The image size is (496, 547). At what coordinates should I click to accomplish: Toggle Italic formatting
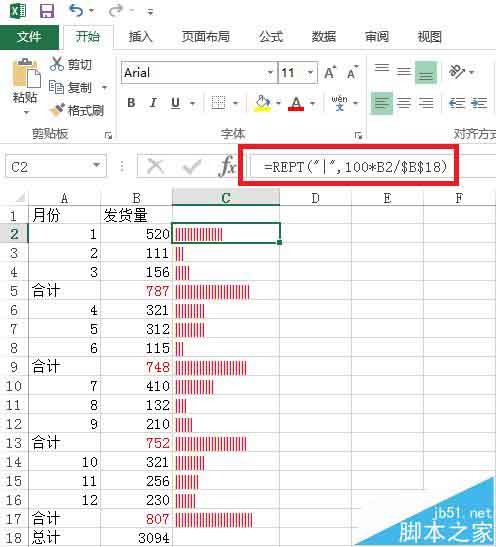coord(153,103)
